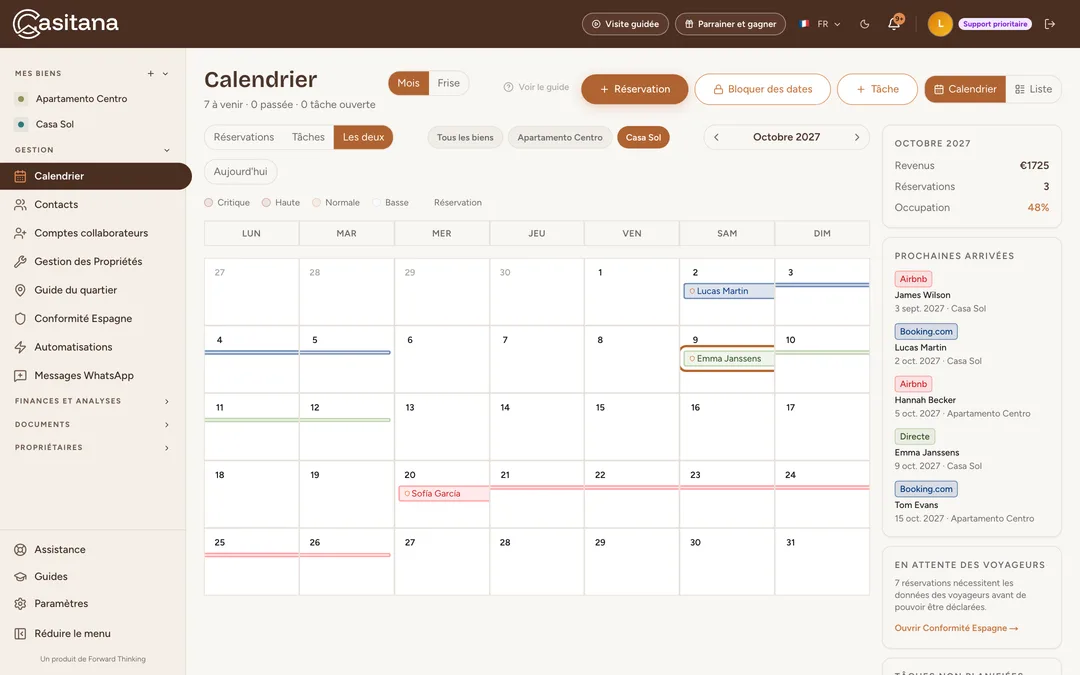Switch to Liste display
The image size is (1080, 675).
coord(1033,89)
